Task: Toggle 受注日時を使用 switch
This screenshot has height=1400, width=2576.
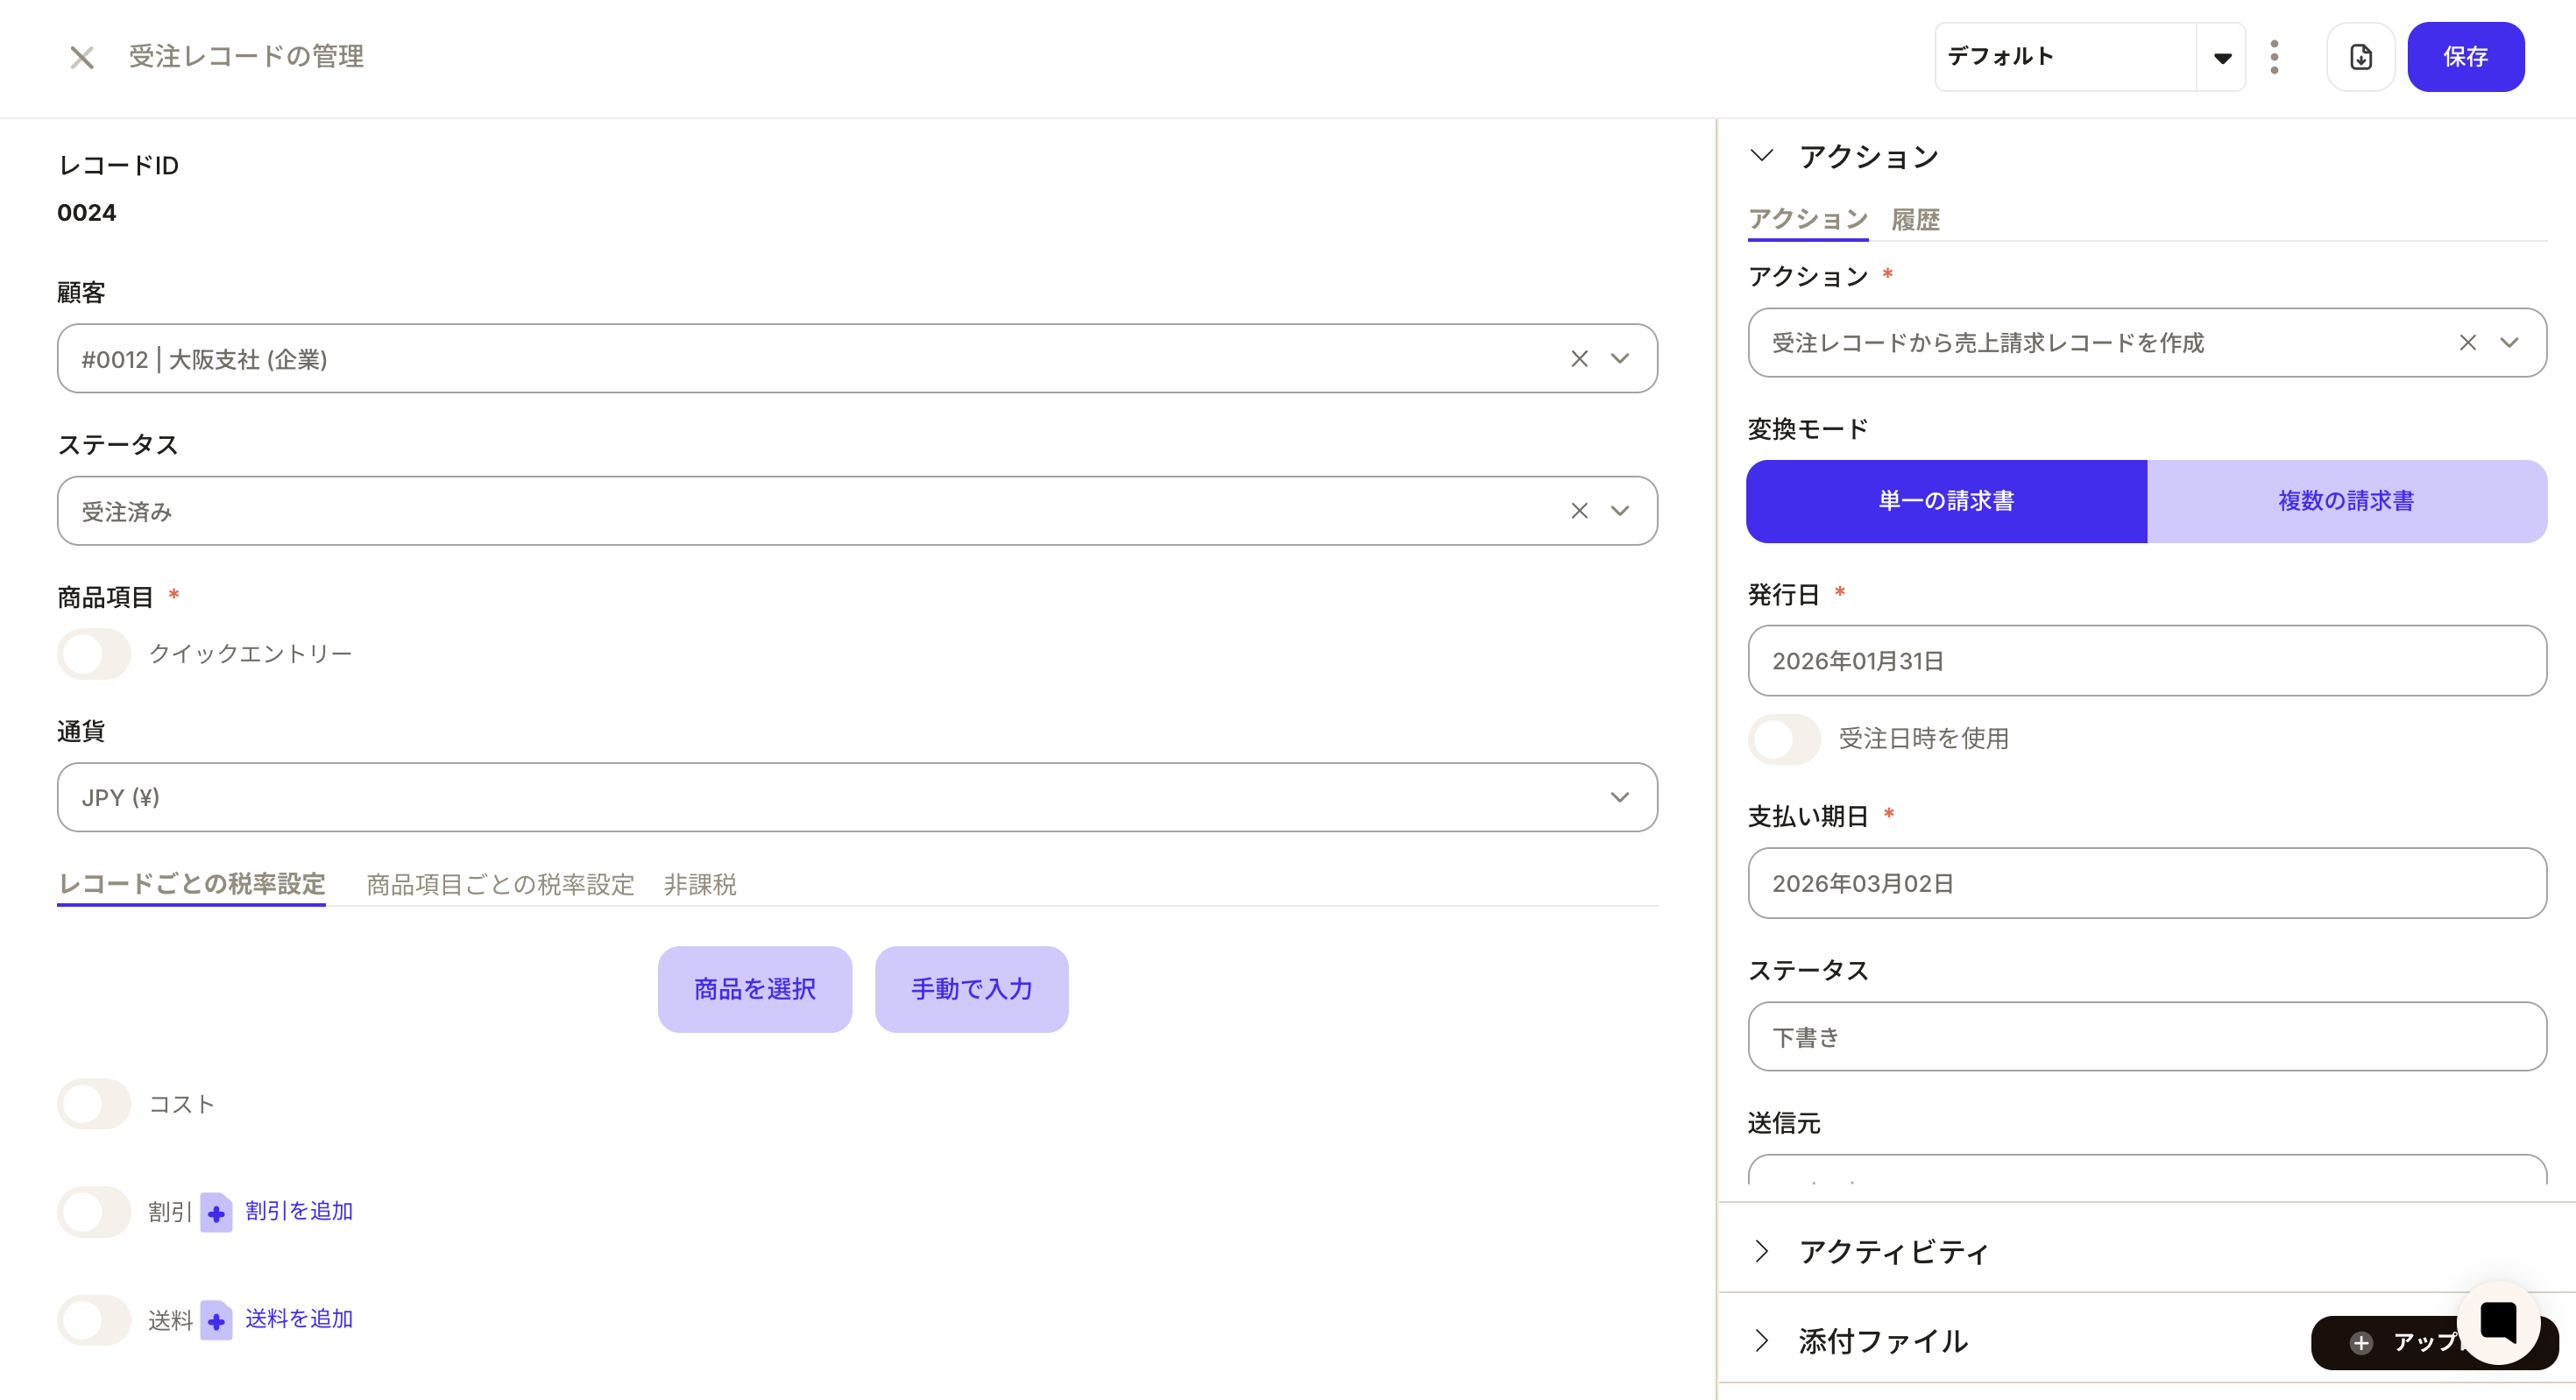Action: click(x=1784, y=739)
